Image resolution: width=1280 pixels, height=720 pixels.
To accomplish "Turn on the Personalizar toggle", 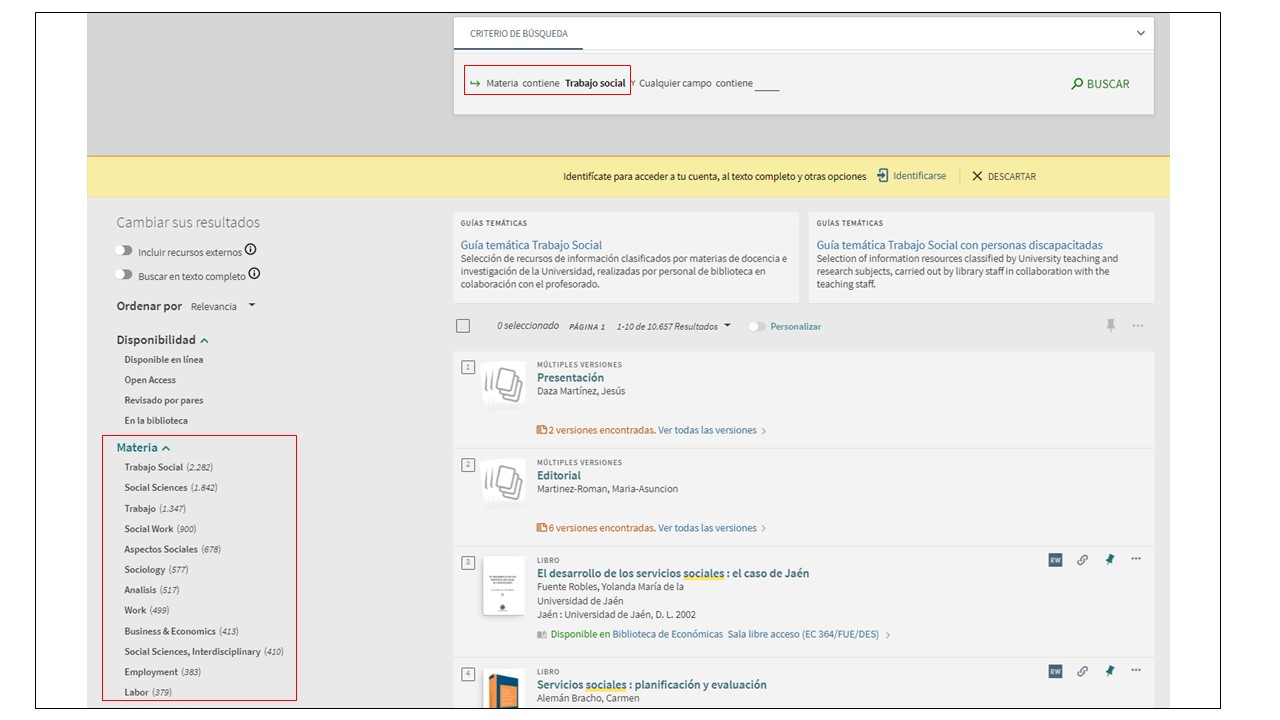I will pyautogui.click(x=757, y=327).
